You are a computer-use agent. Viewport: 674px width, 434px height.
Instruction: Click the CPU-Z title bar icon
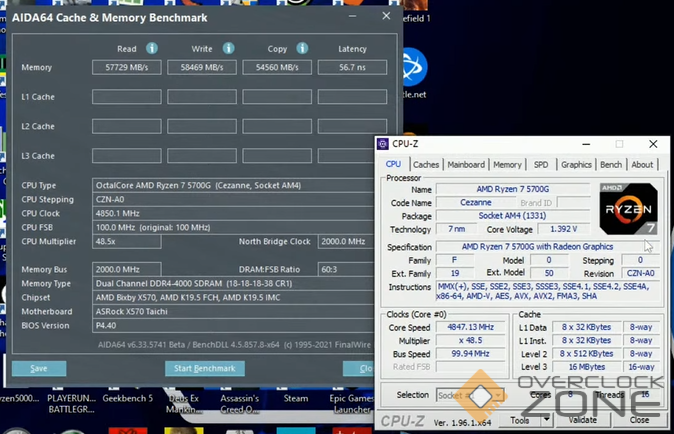(x=382, y=144)
